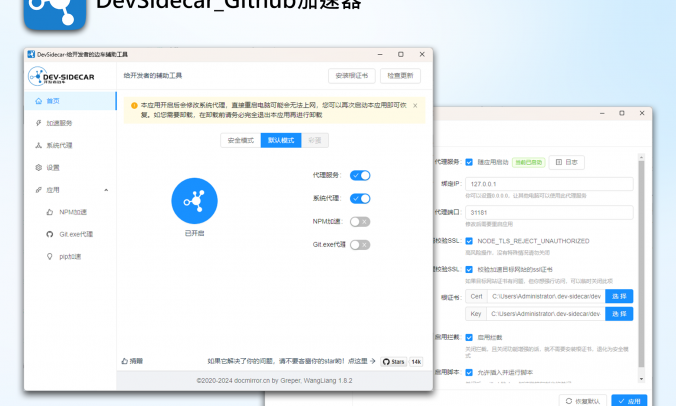Click the settings window vertical scrollbar thumb

click(642, 264)
